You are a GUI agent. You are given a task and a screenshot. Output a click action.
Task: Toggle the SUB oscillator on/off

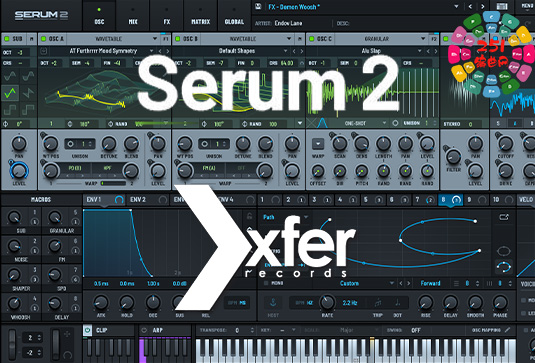point(6,39)
